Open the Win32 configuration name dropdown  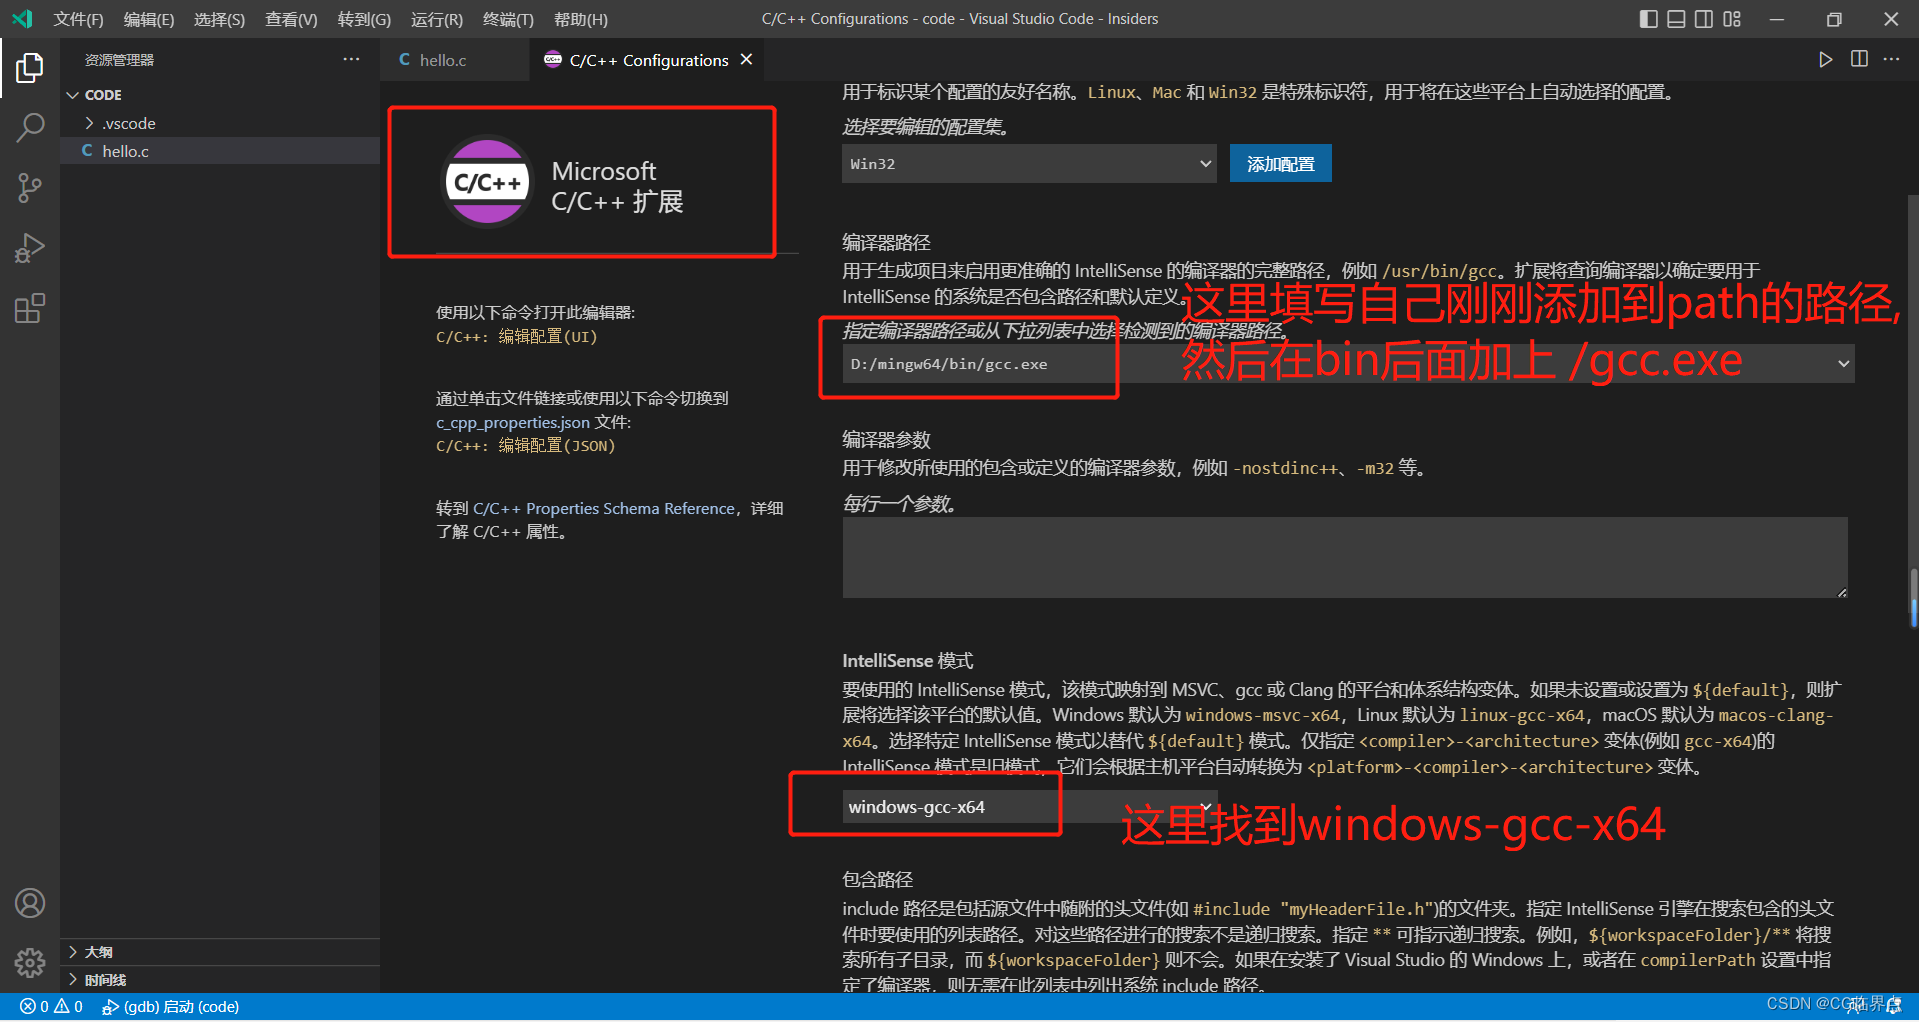click(x=1029, y=164)
